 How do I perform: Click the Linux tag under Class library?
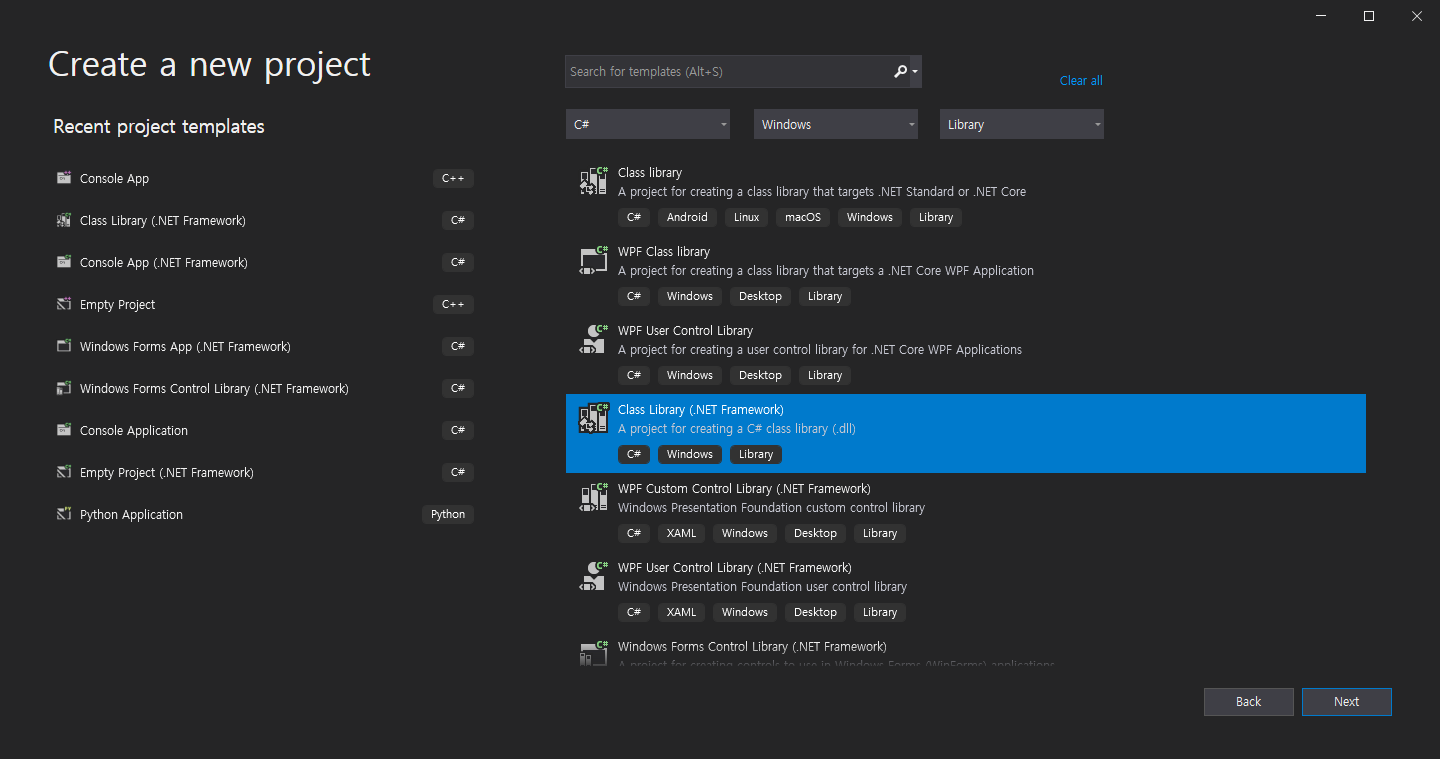pos(746,217)
